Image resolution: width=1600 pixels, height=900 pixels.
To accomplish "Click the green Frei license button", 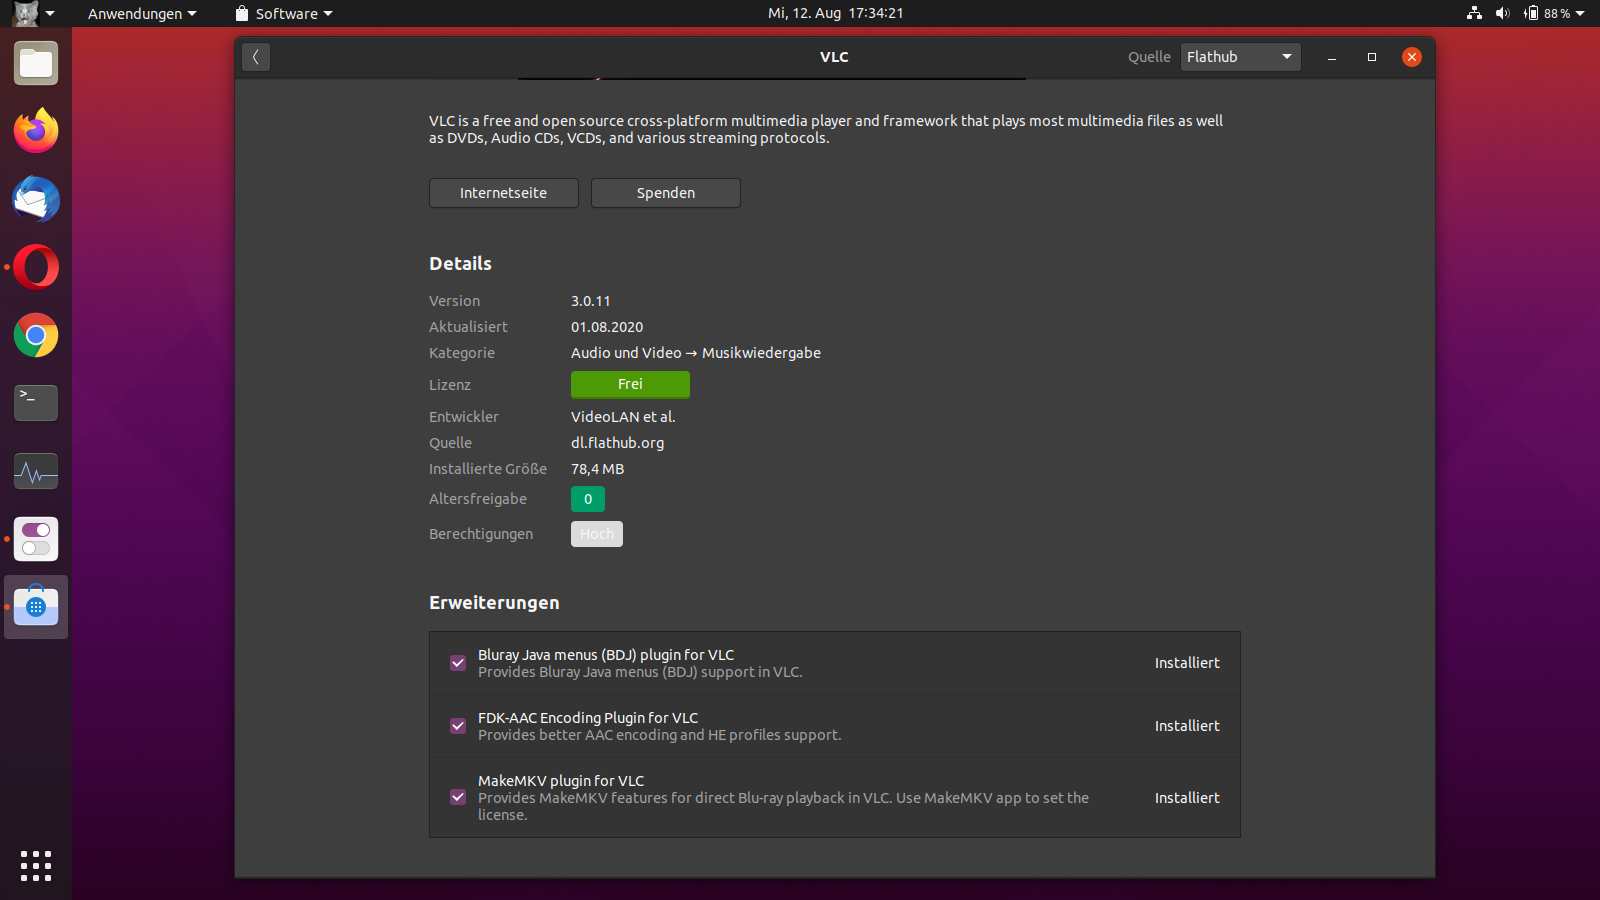I will tap(630, 384).
